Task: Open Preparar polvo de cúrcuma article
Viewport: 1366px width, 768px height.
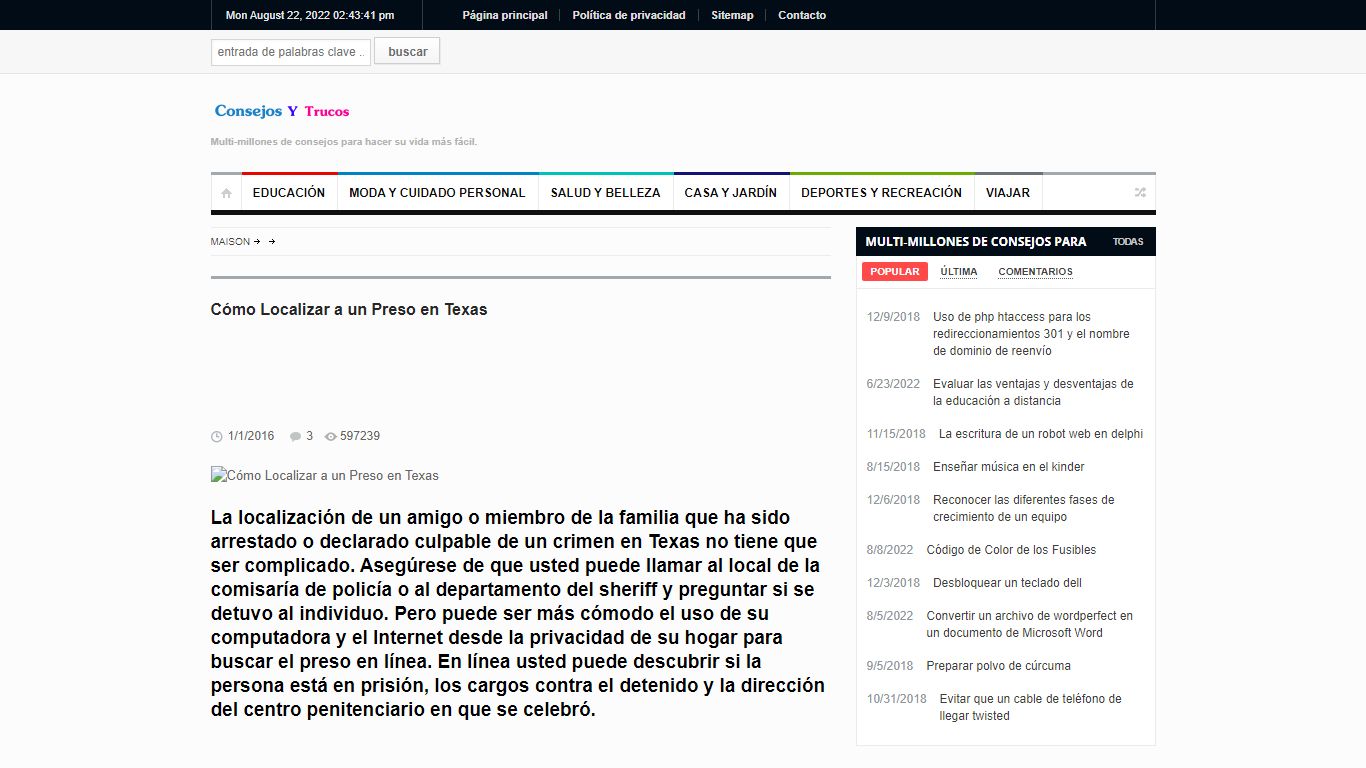Action: pyautogui.click(x=998, y=666)
